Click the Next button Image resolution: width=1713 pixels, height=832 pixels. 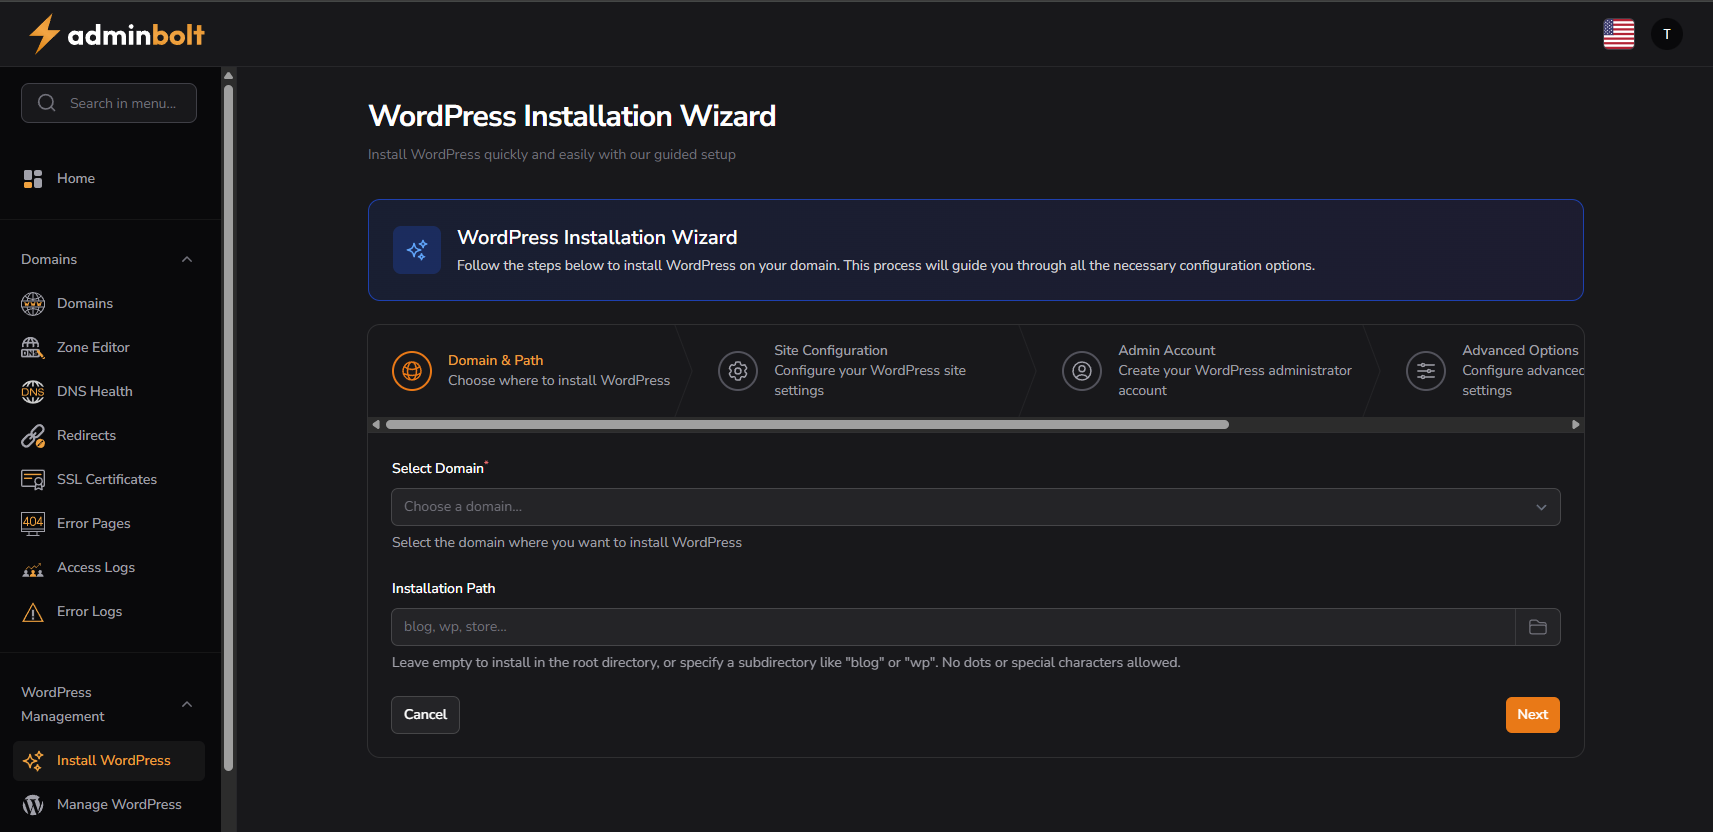1532,715
